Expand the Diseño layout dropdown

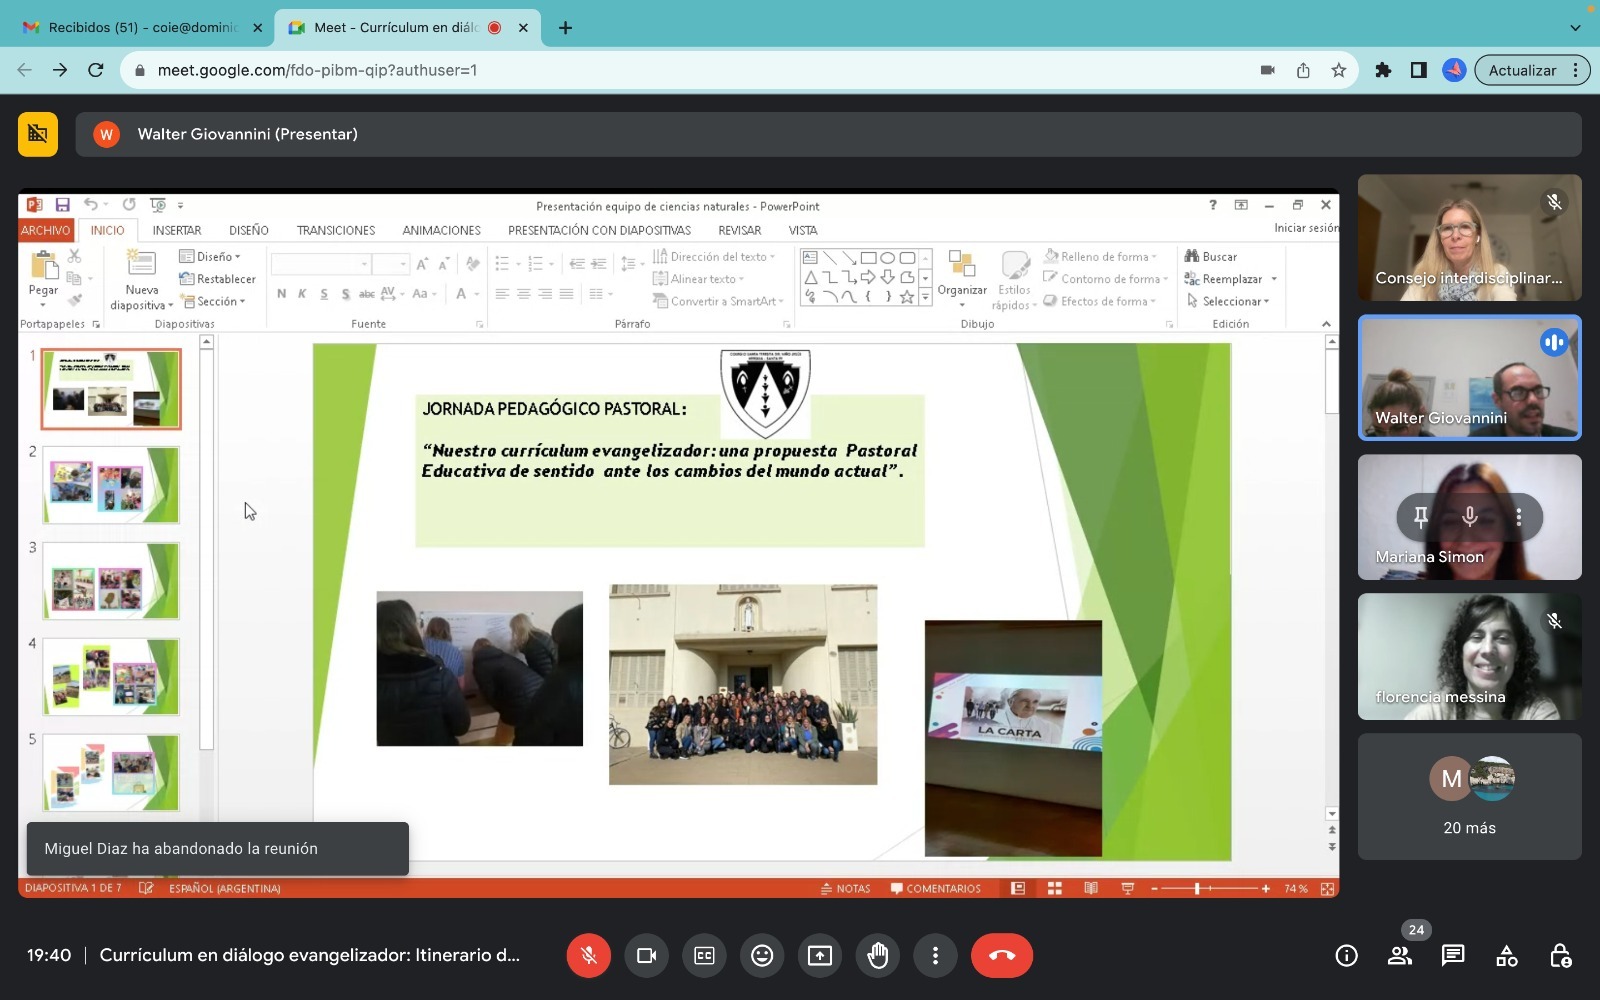click(210, 257)
